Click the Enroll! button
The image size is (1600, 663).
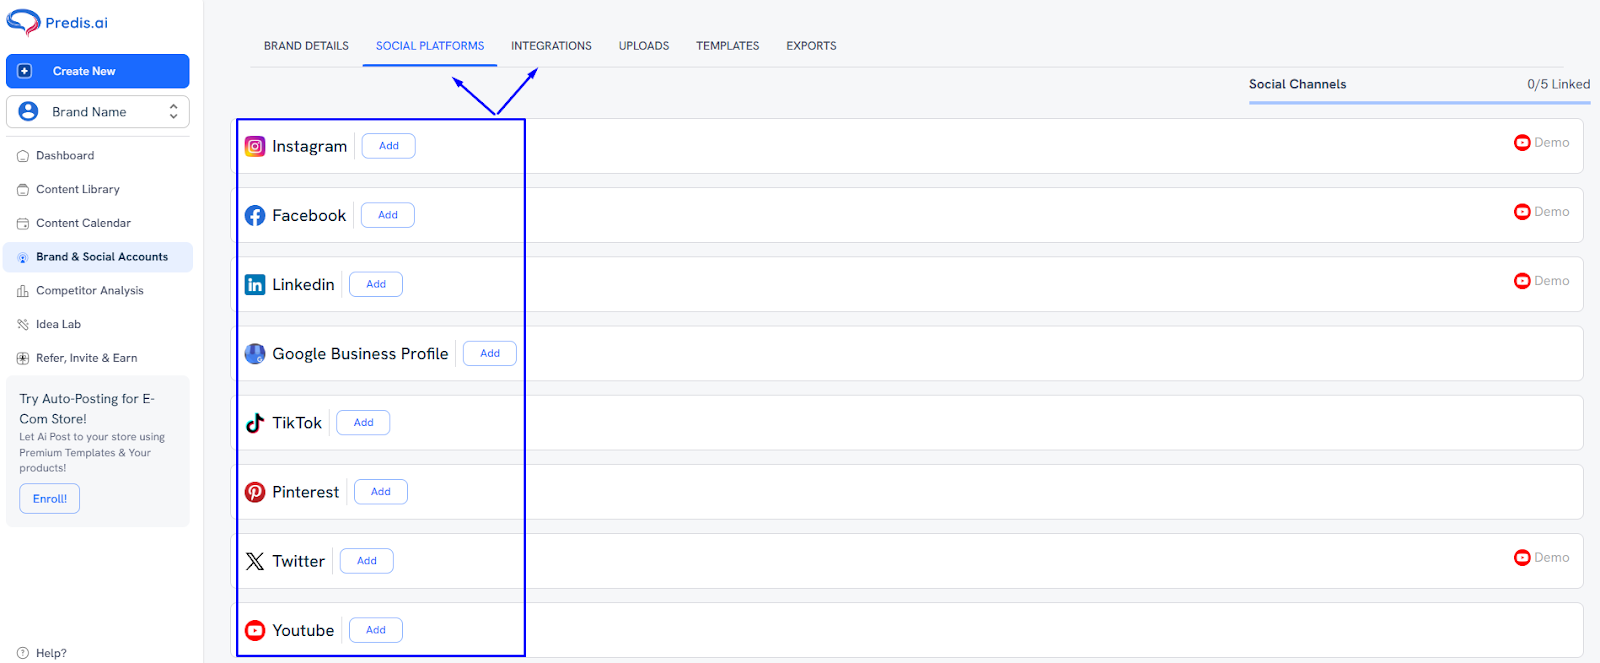(49, 499)
